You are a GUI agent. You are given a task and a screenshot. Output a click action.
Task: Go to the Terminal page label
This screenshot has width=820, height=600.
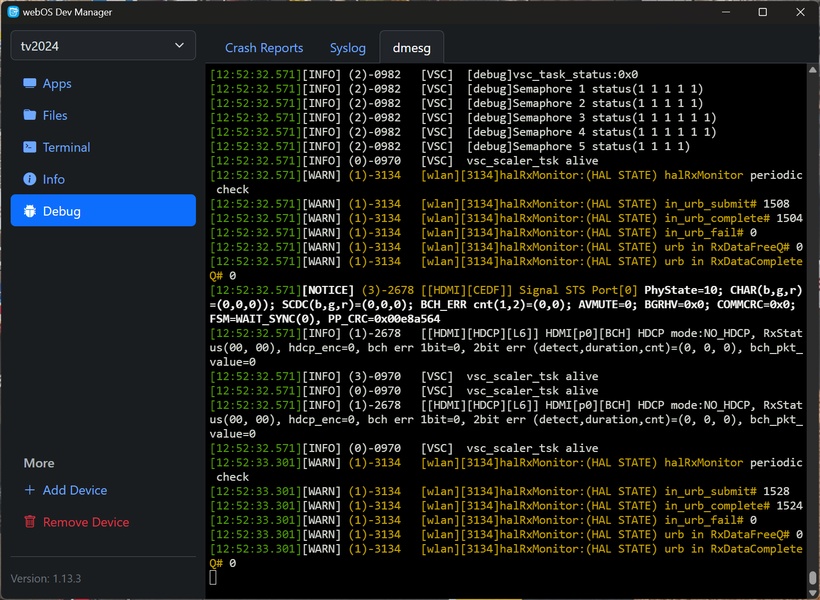pyautogui.click(x=67, y=148)
